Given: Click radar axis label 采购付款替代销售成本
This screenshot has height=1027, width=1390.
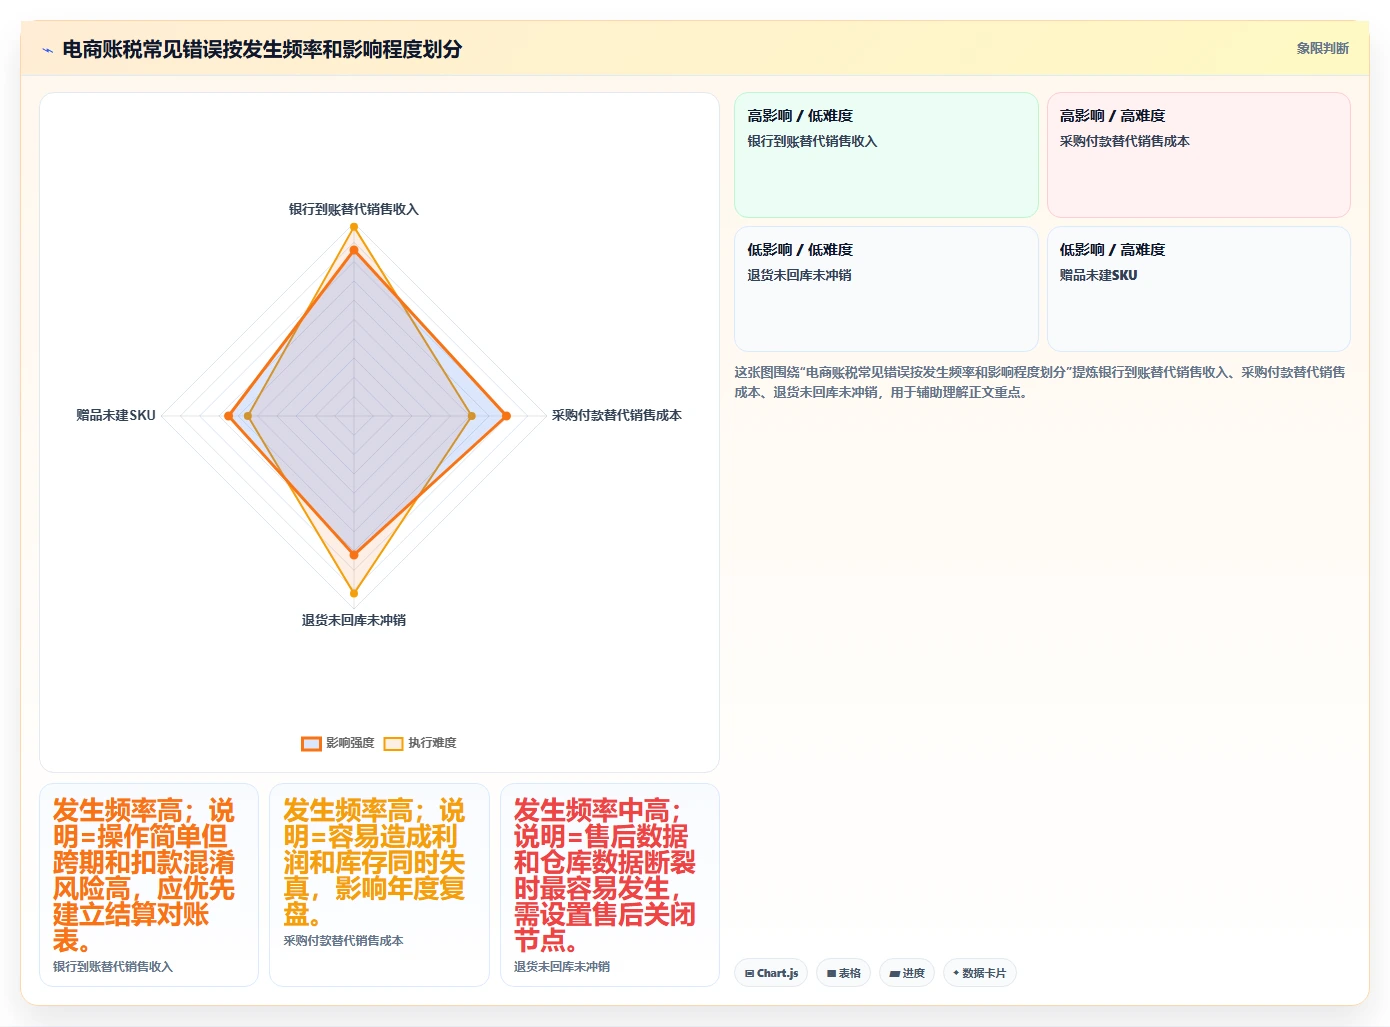Looking at the screenshot, I should click(x=617, y=415).
